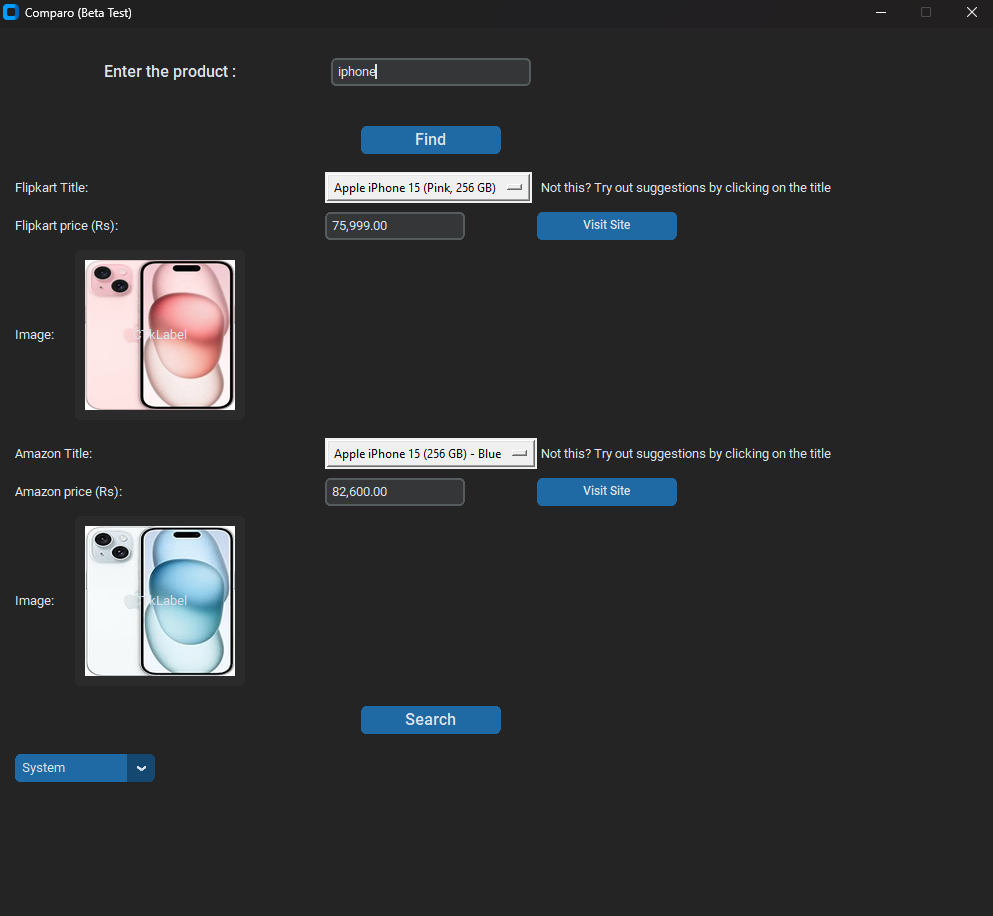Click the Comparo app icon in title bar
Image resolution: width=993 pixels, height=916 pixels.
[x=12, y=13]
